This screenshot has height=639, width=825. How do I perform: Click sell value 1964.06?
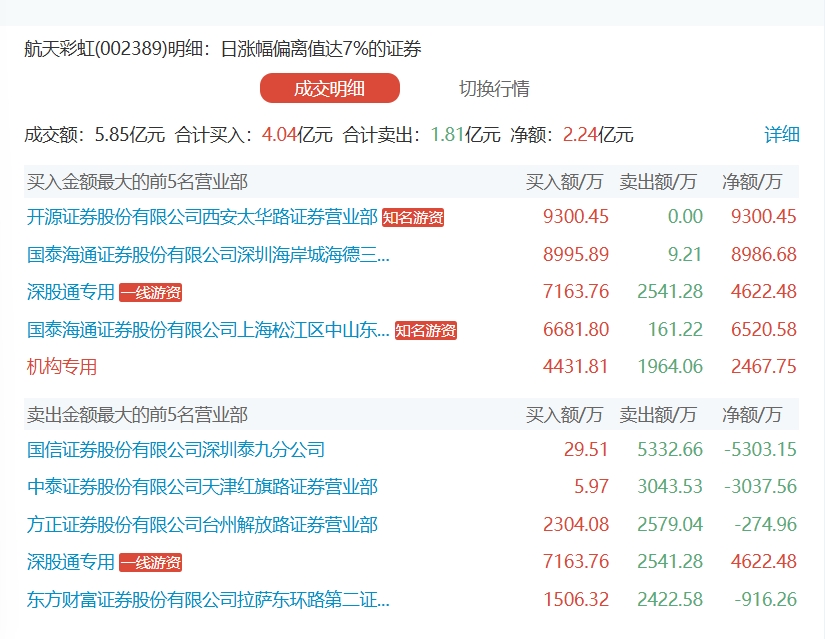670,367
